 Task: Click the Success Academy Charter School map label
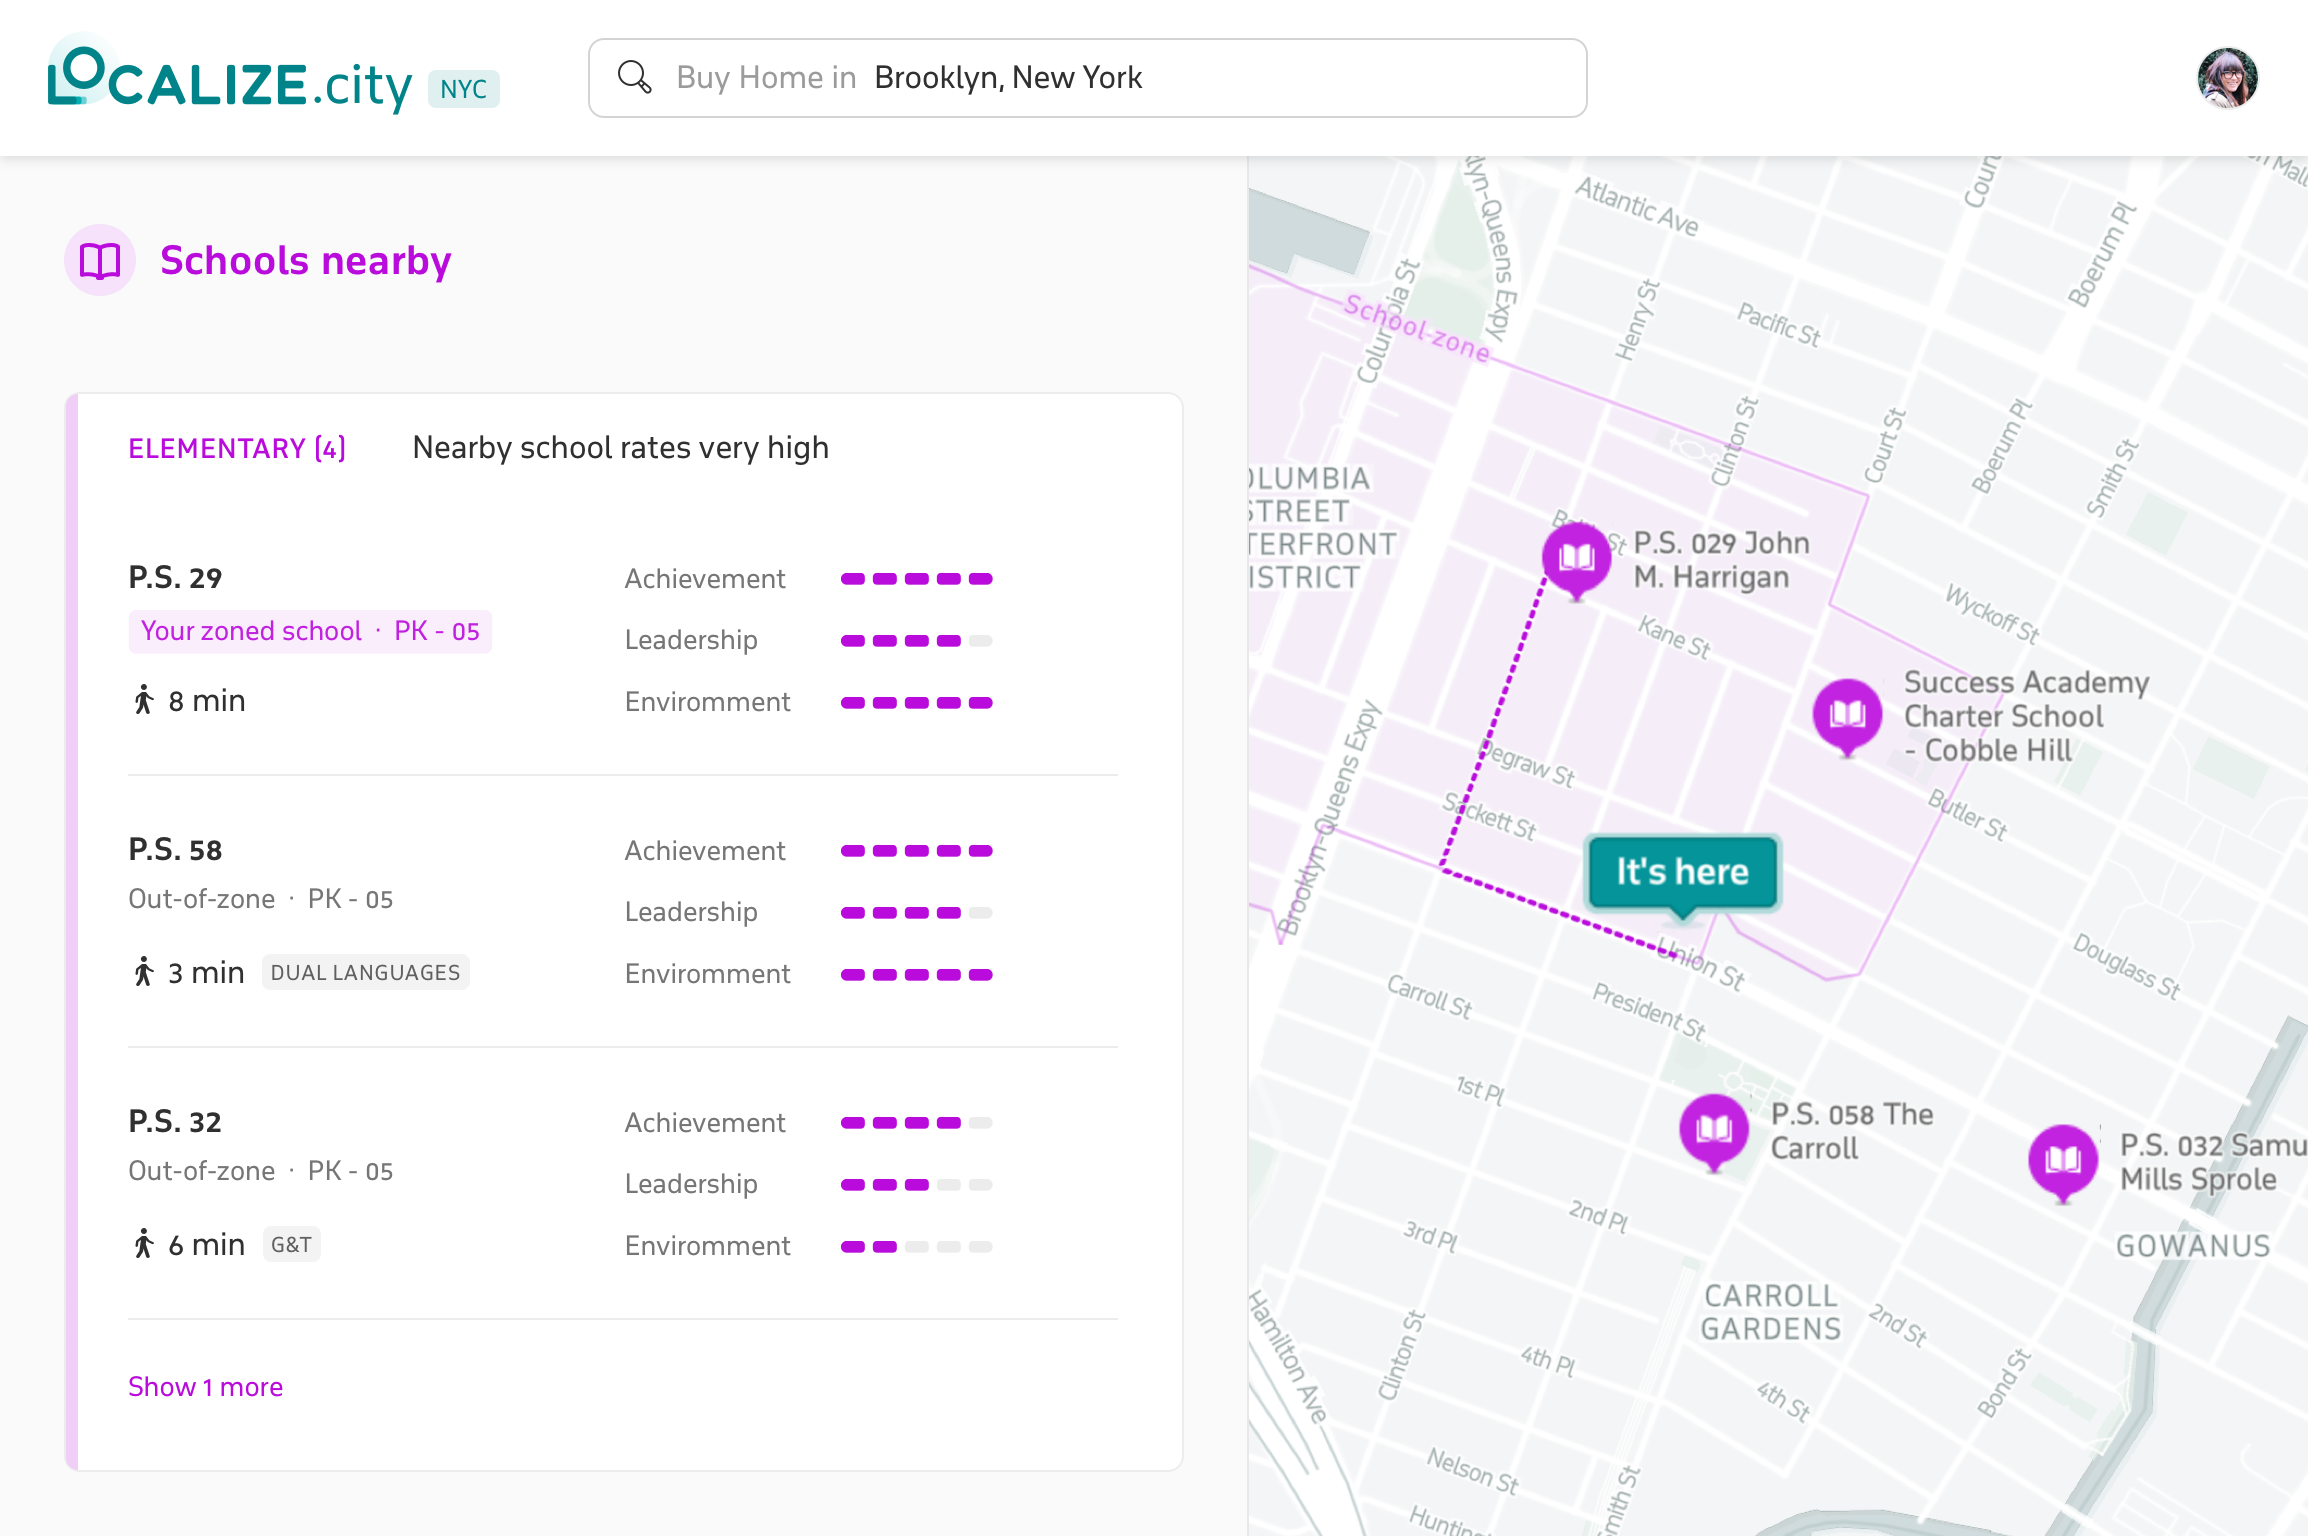tap(2026, 716)
